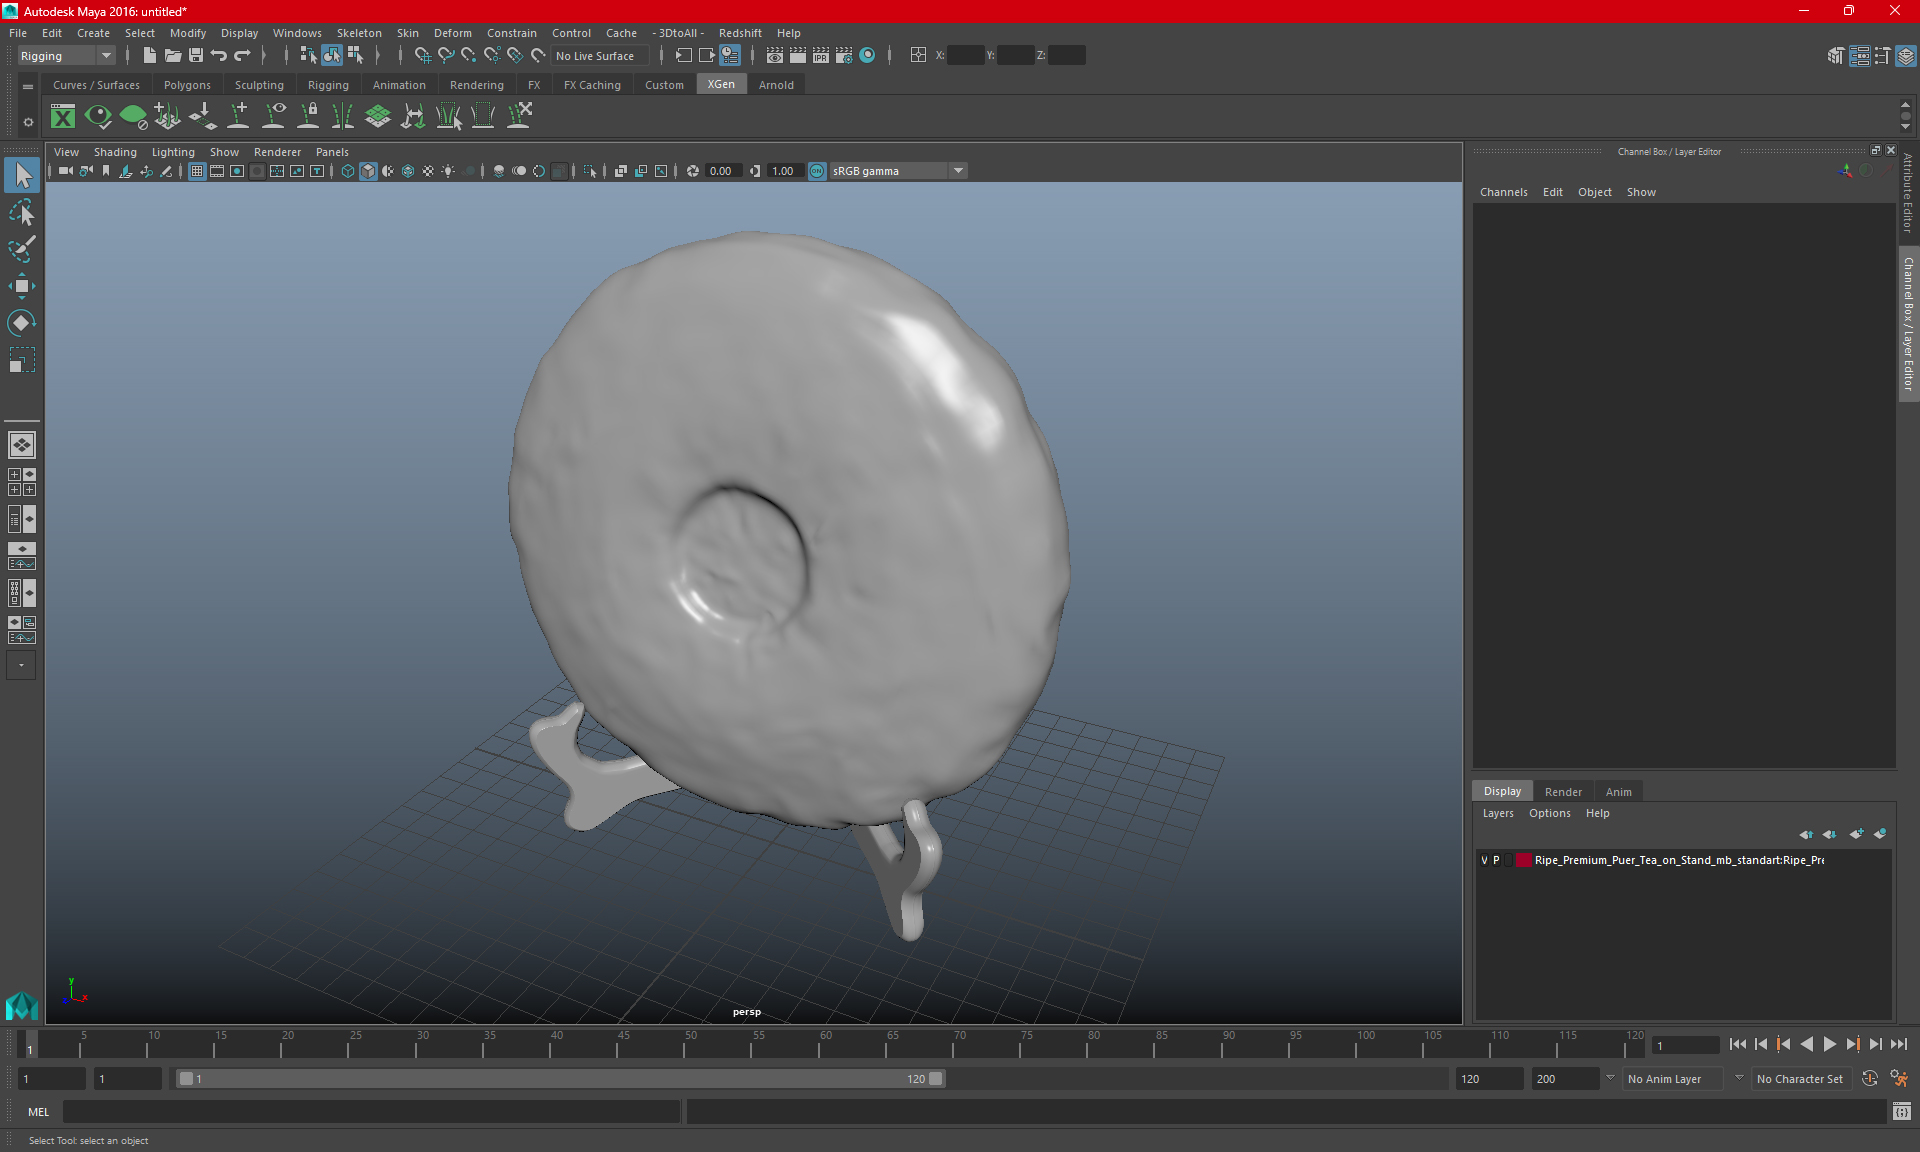Choose the Move tool

click(21, 286)
